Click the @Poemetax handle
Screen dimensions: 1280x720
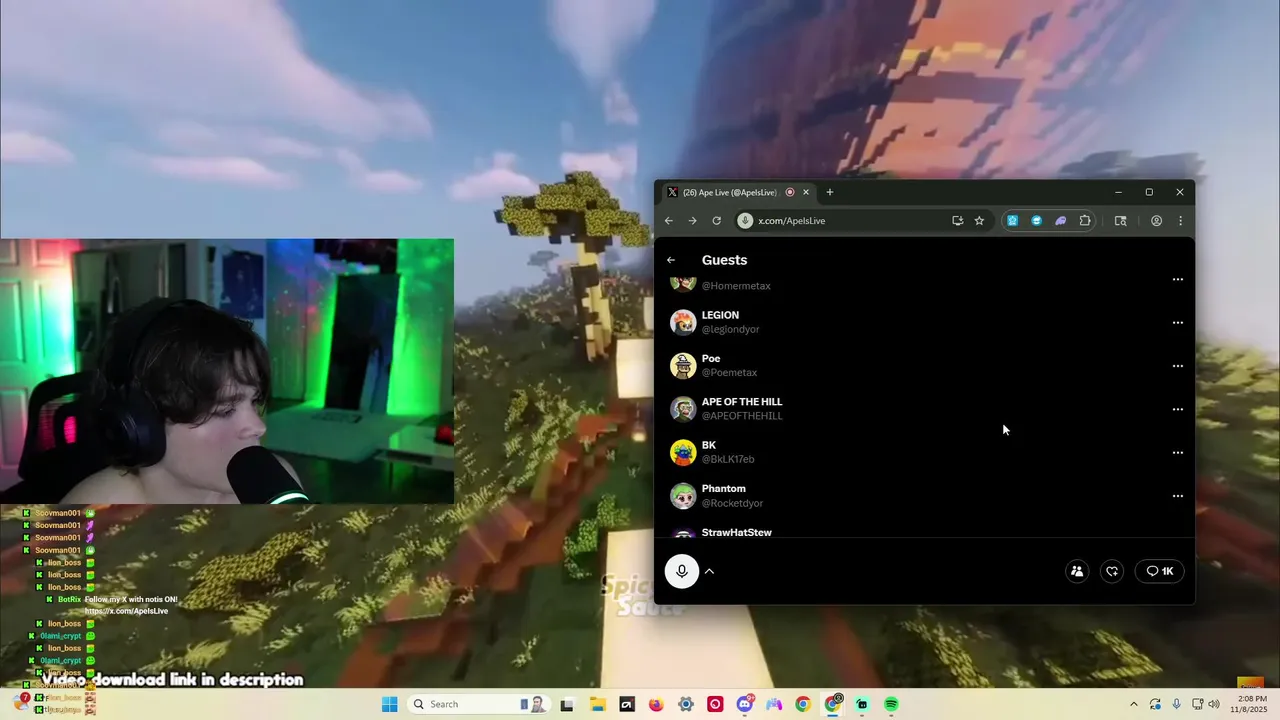coord(729,372)
